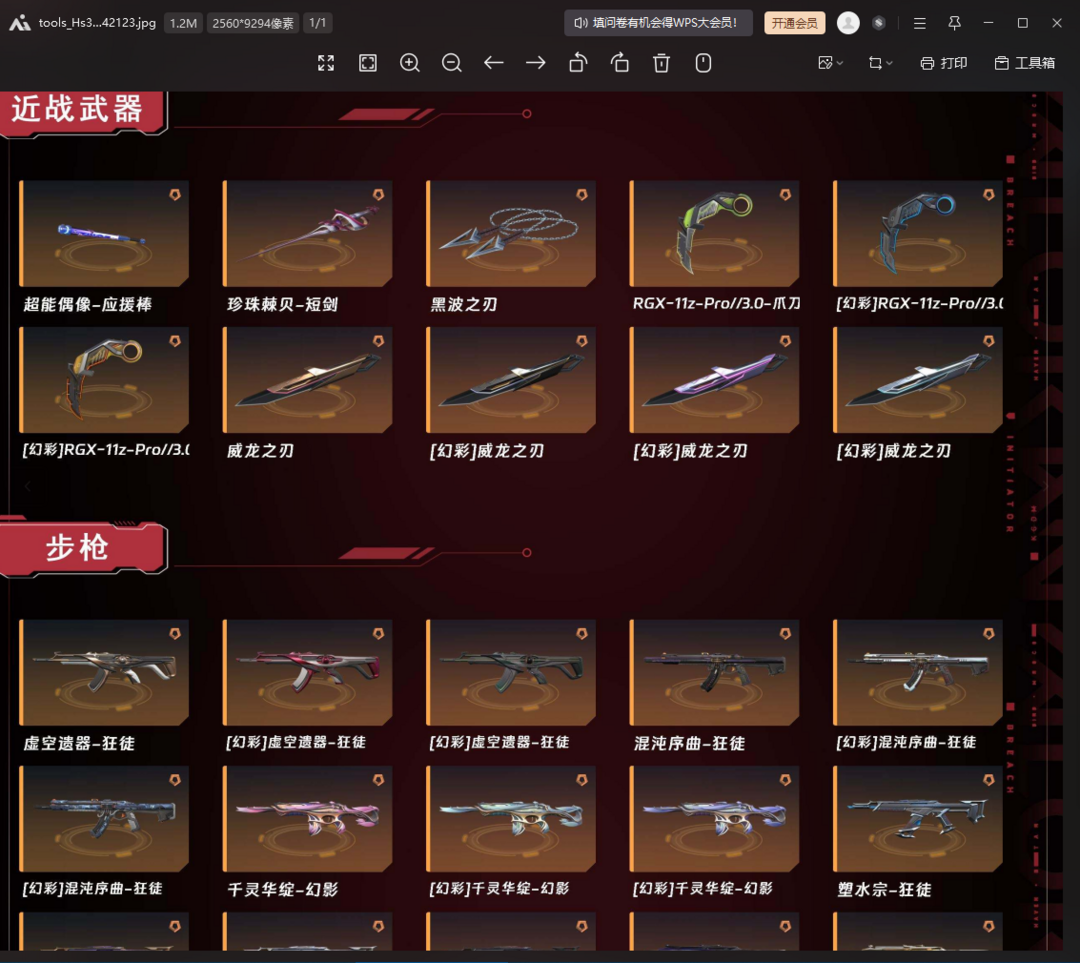Zoom in with the magnifier plus icon
This screenshot has height=963, width=1080.
[x=410, y=63]
